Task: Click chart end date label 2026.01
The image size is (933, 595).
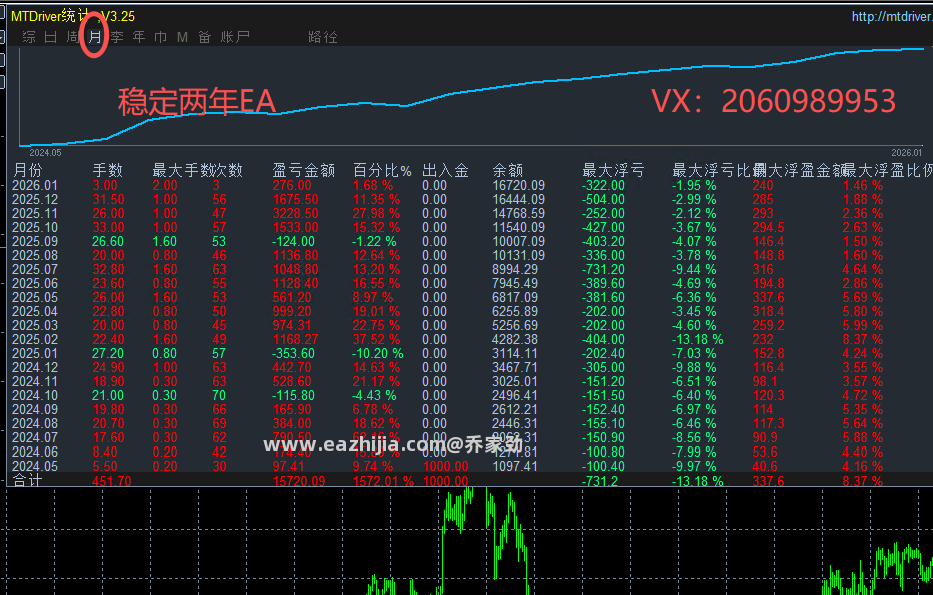Action: (907, 153)
